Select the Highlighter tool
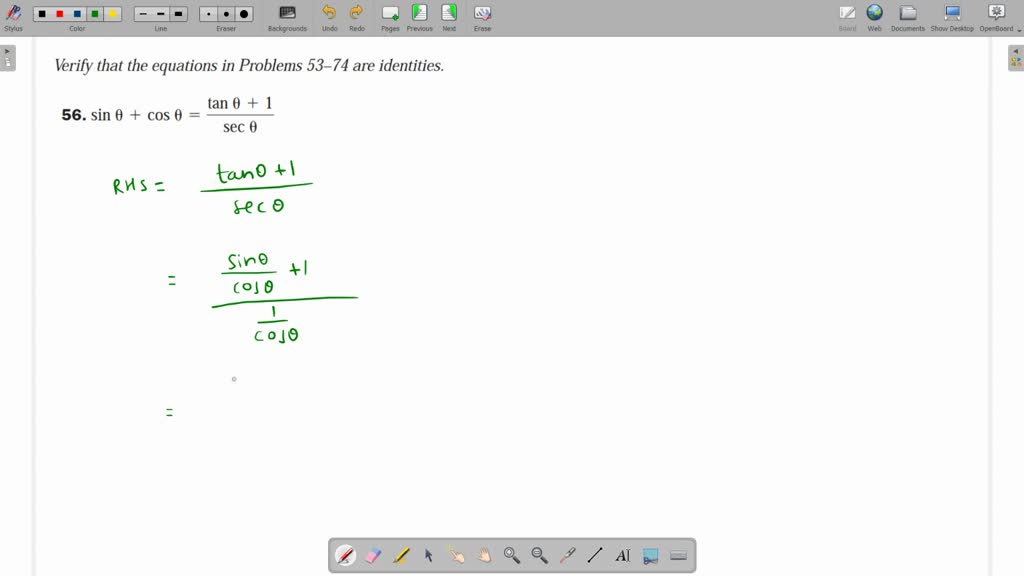The height and width of the screenshot is (576, 1024). point(400,555)
